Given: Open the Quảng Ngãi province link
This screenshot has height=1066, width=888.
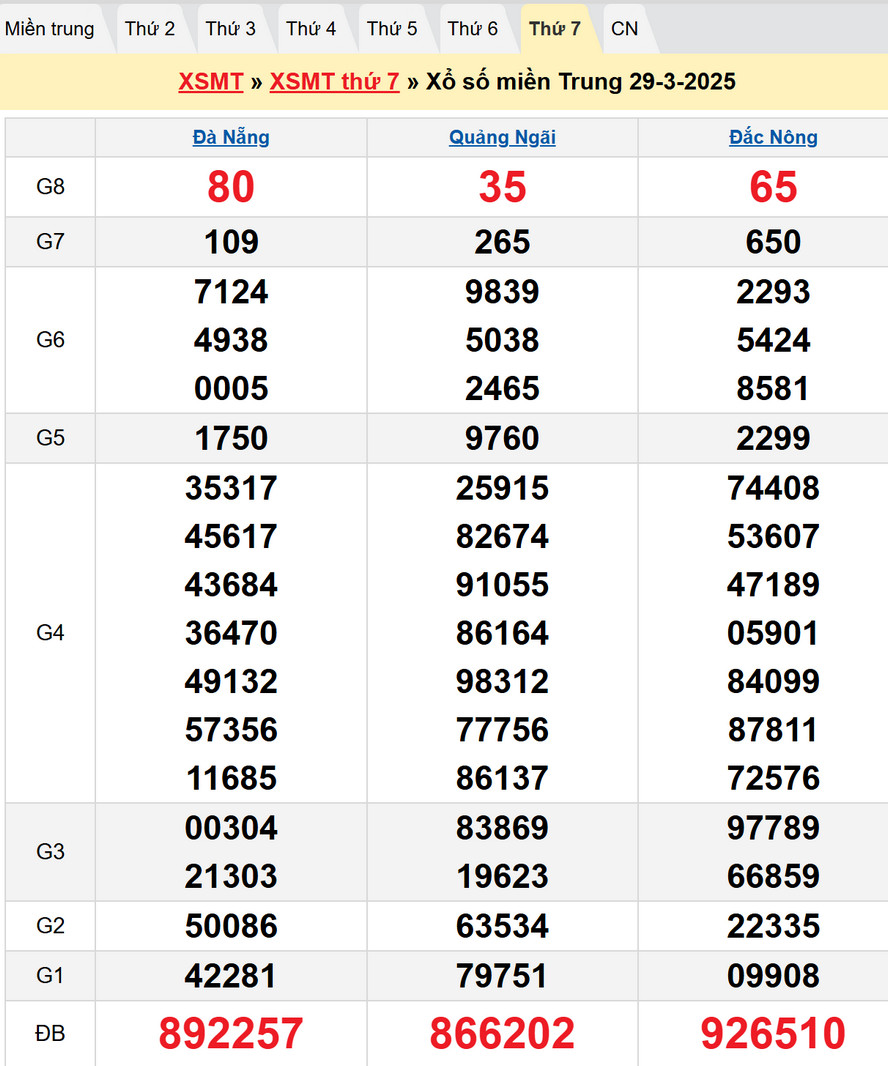Looking at the screenshot, I should 502,138.
